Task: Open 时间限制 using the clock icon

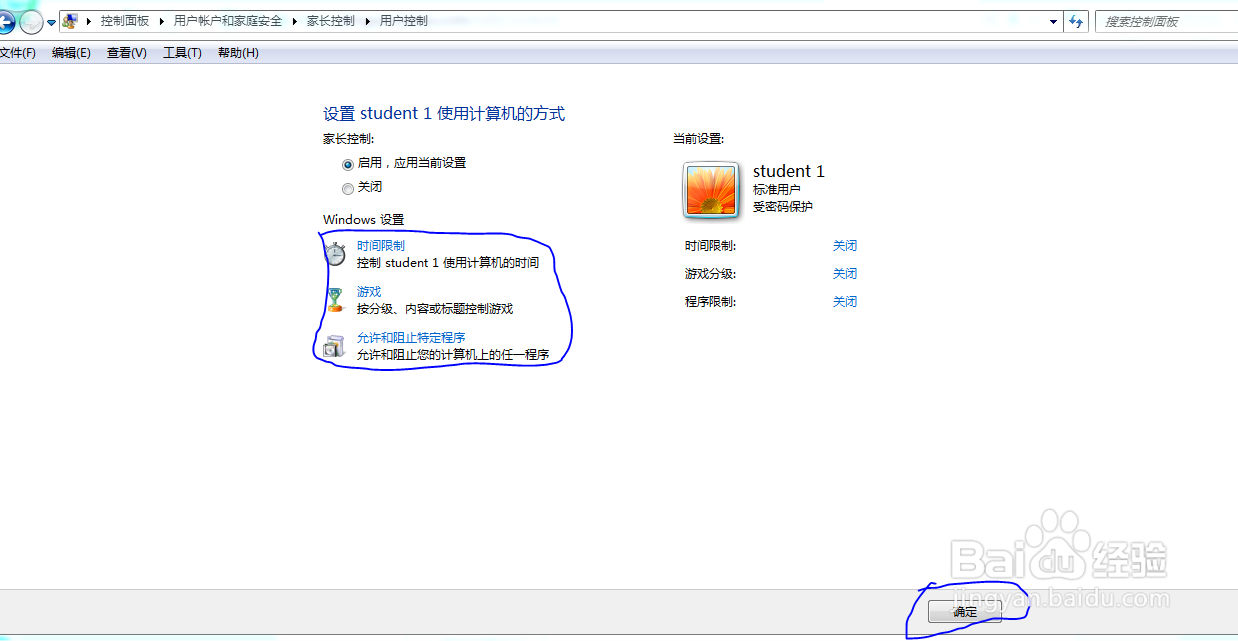Action: pyautogui.click(x=335, y=251)
